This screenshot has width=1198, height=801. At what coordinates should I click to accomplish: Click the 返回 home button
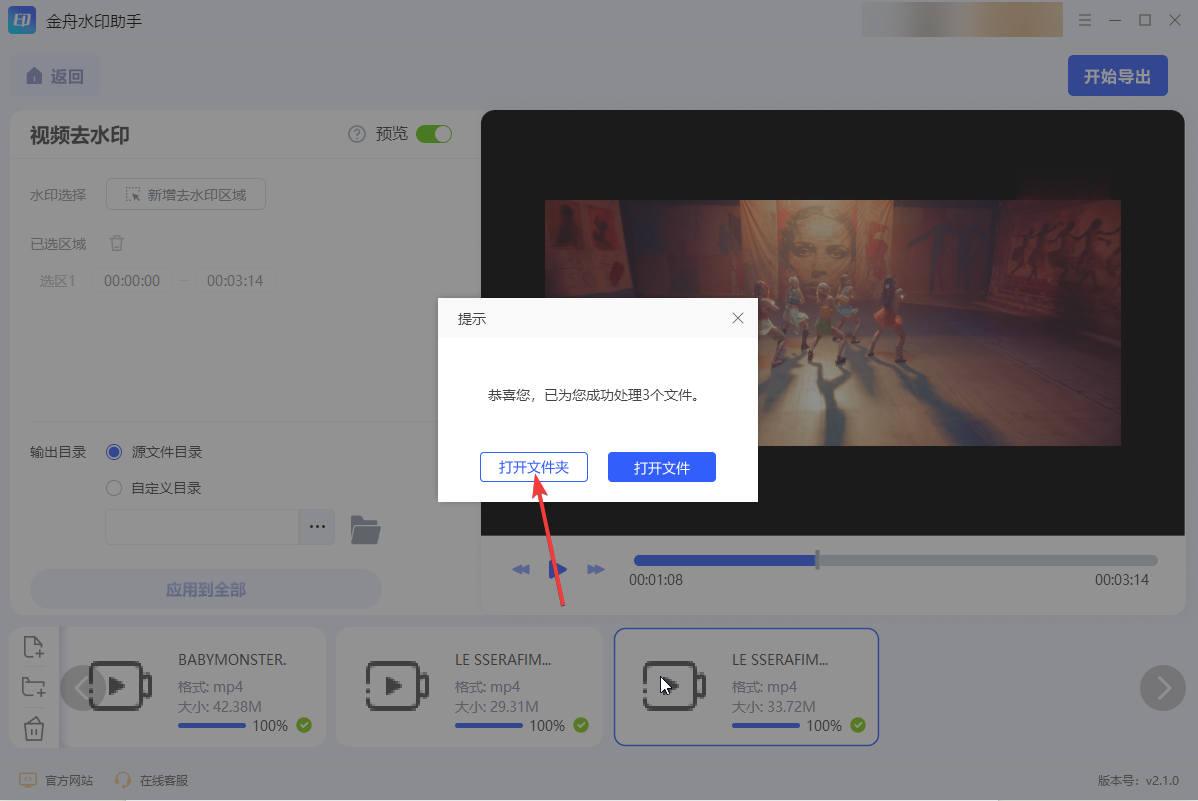[55, 76]
